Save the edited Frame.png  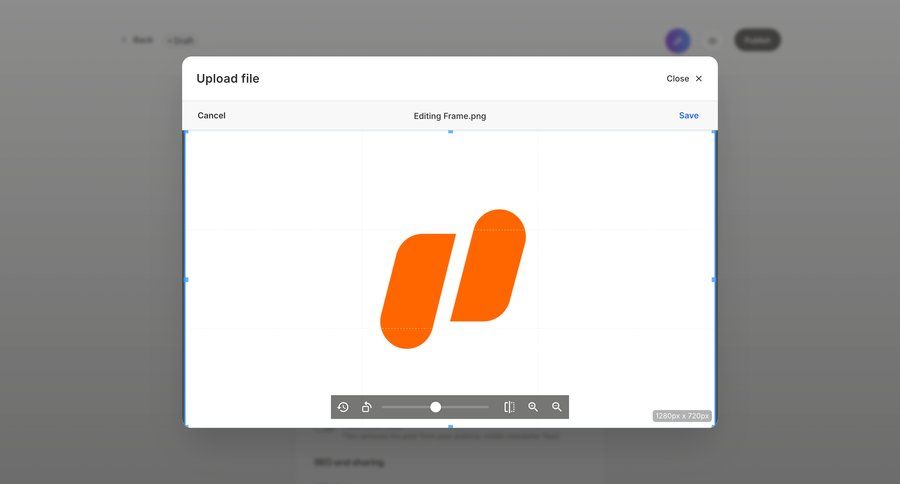click(x=689, y=115)
